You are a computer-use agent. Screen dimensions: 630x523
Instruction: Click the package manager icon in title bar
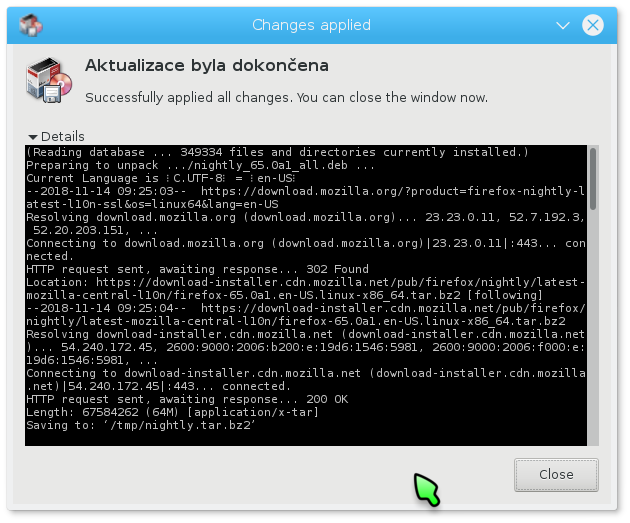tap(31, 25)
